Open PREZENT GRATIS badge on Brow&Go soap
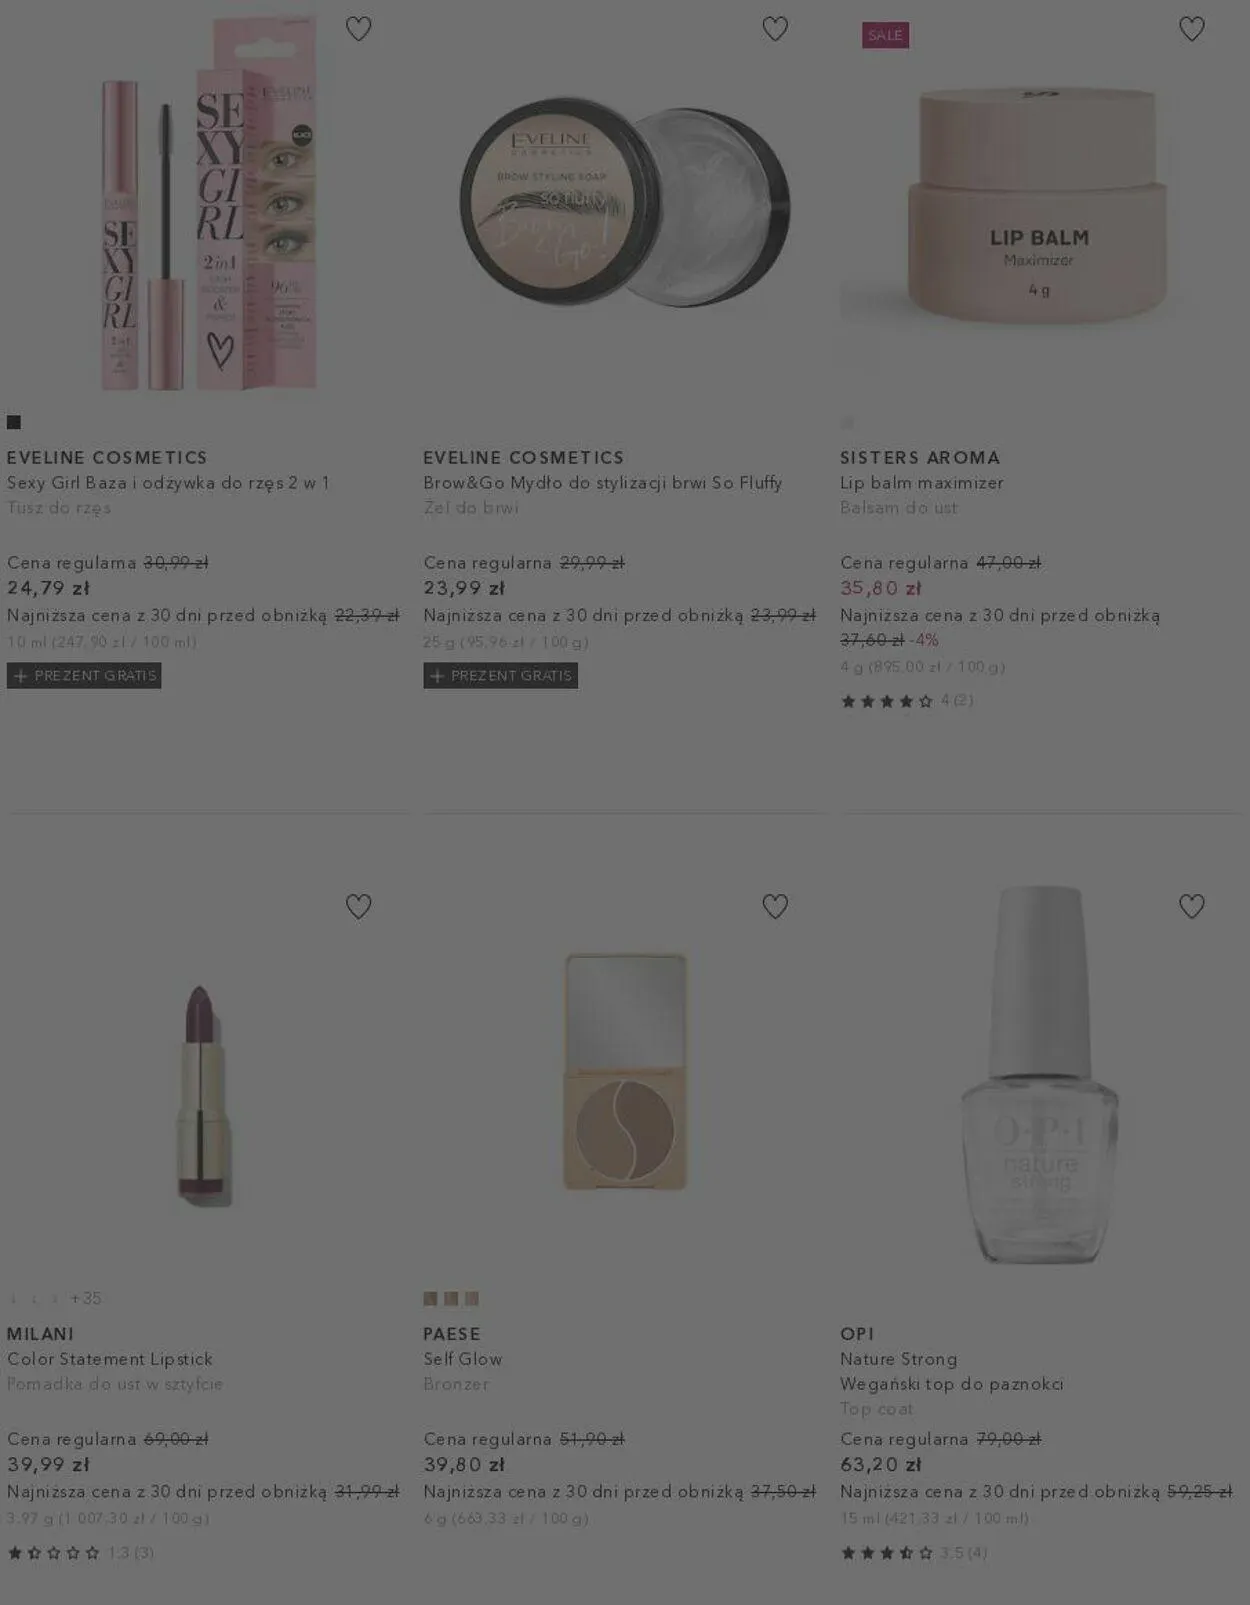The width and height of the screenshot is (1250, 1605). [500, 676]
